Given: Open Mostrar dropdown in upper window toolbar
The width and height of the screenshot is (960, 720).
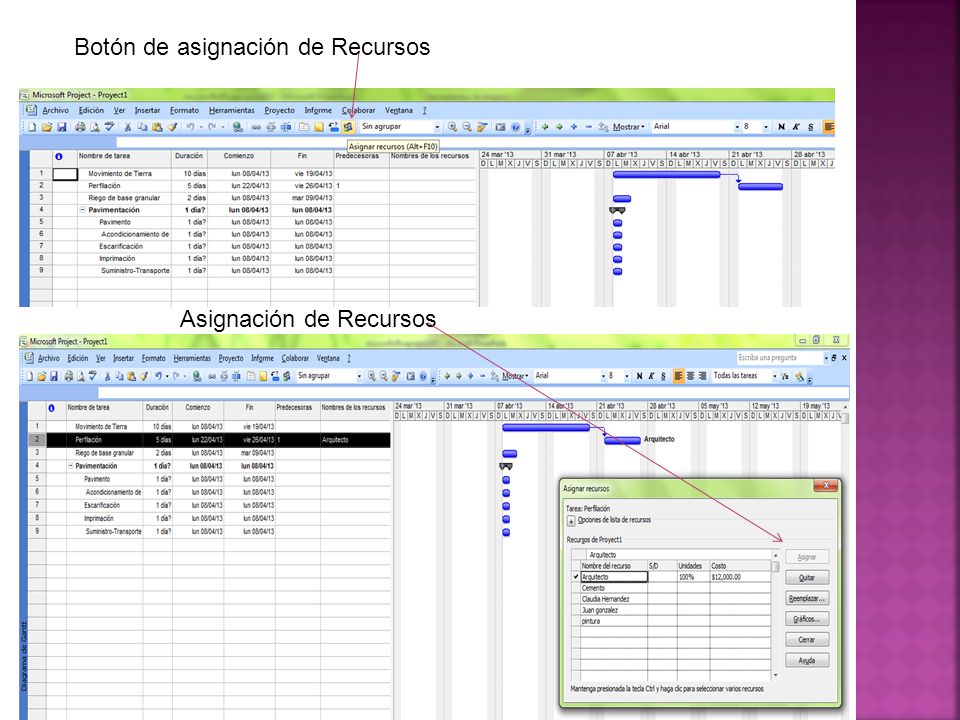Looking at the screenshot, I should click(x=629, y=127).
